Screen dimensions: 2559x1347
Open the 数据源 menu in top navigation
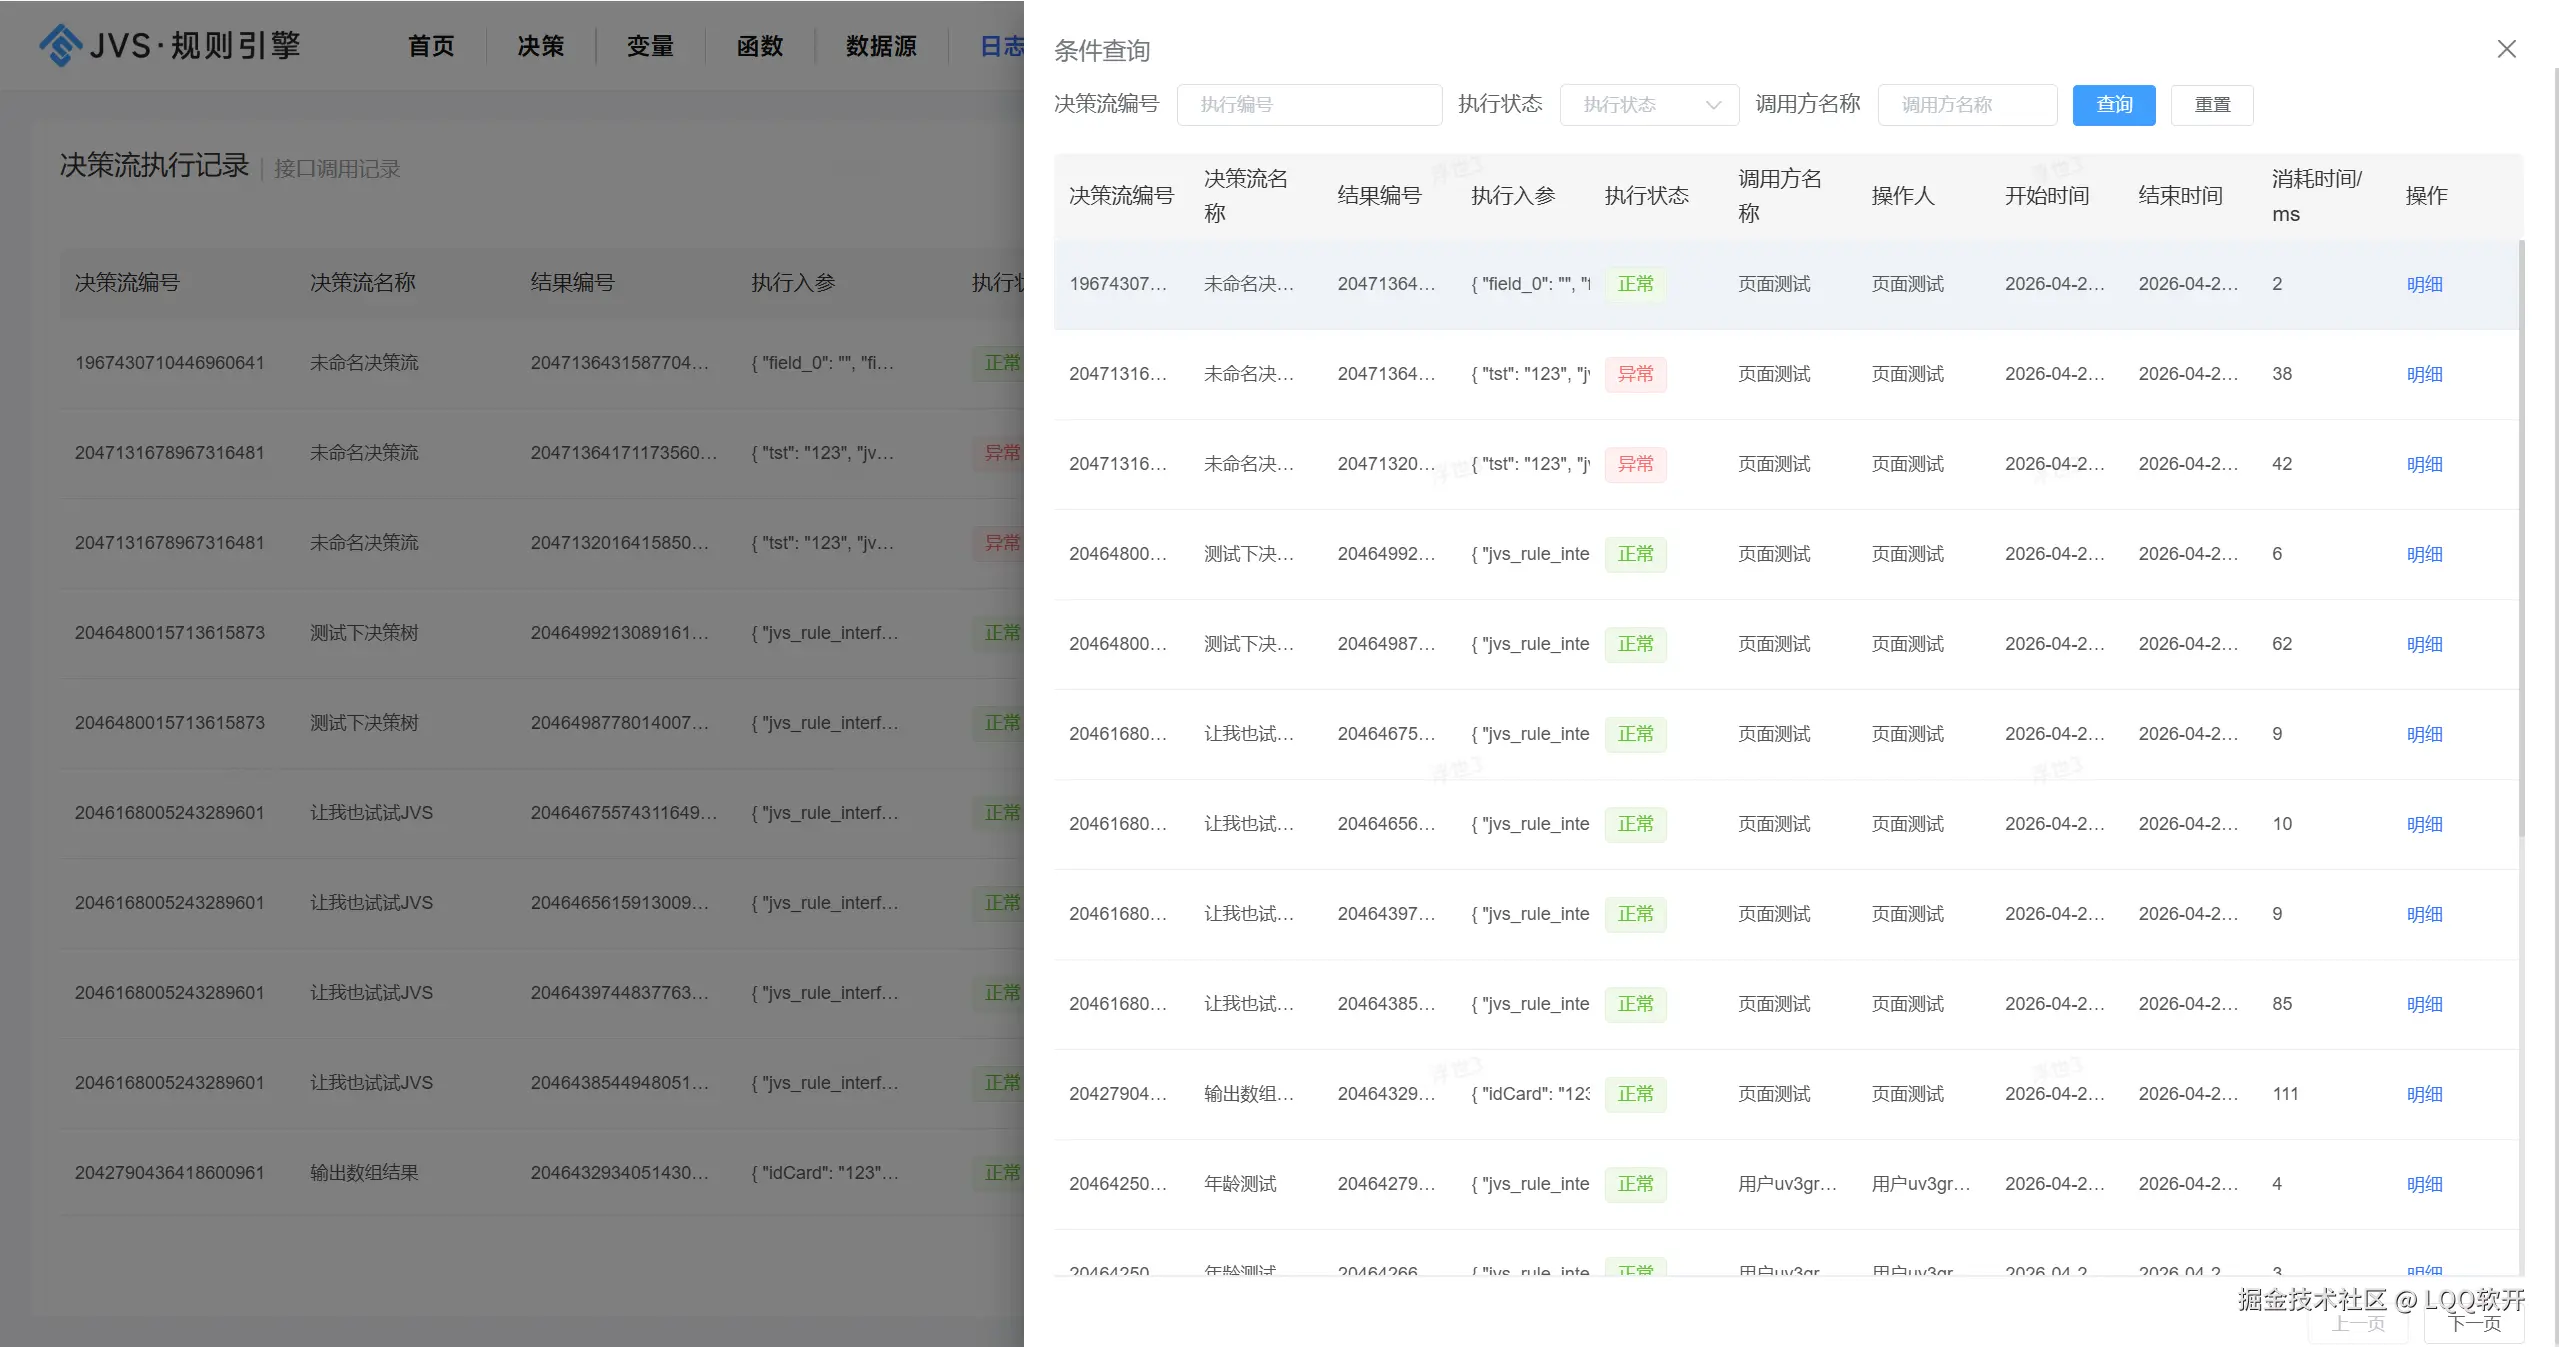880,46
